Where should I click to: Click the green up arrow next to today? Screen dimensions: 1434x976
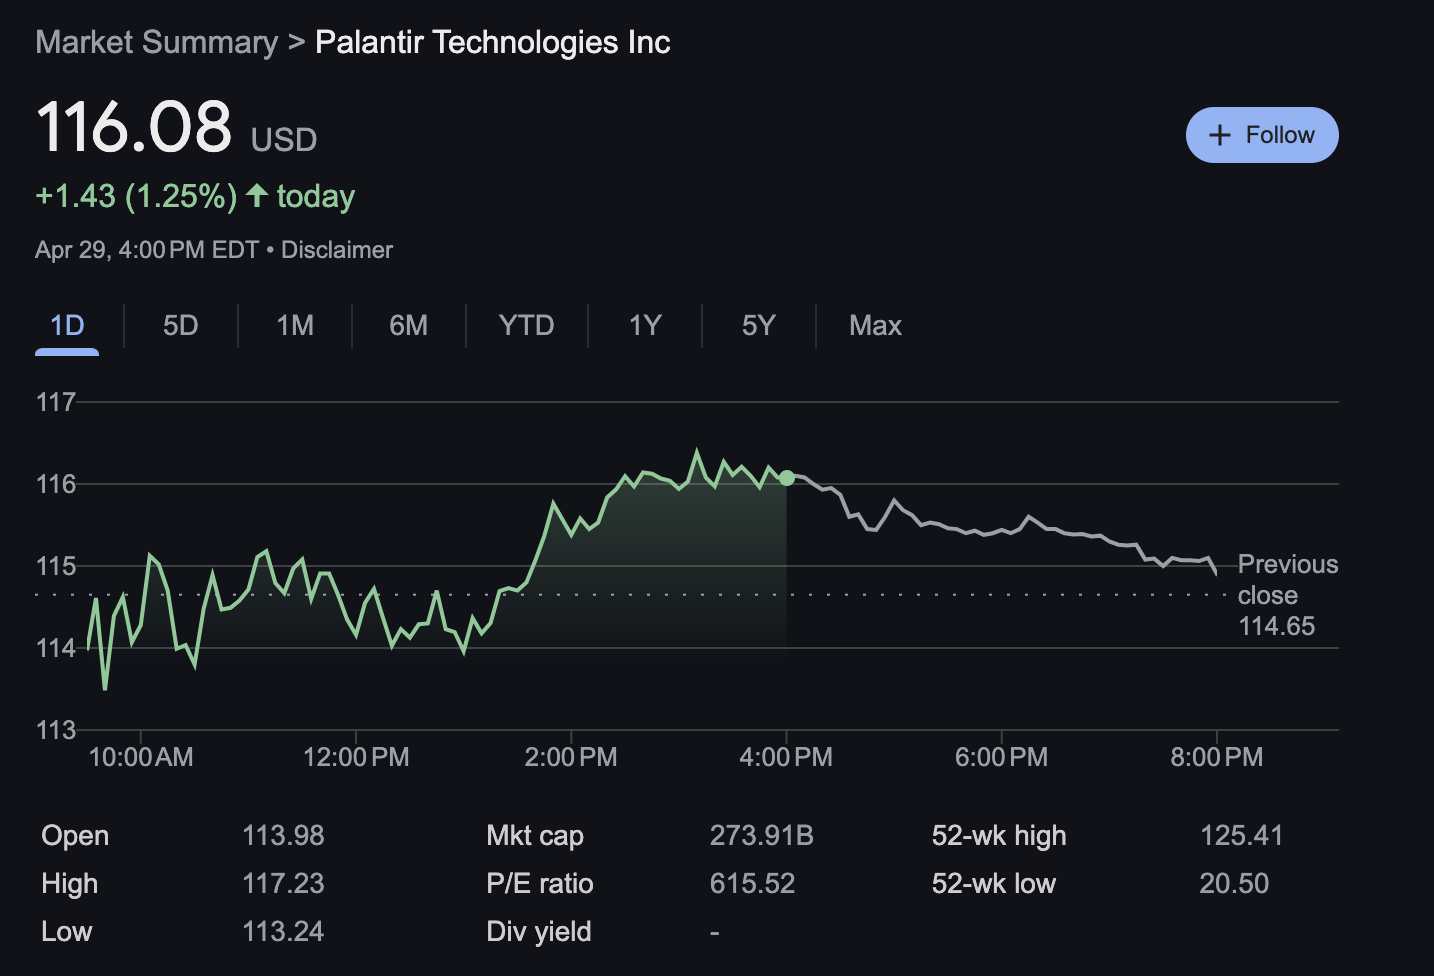point(257,195)
